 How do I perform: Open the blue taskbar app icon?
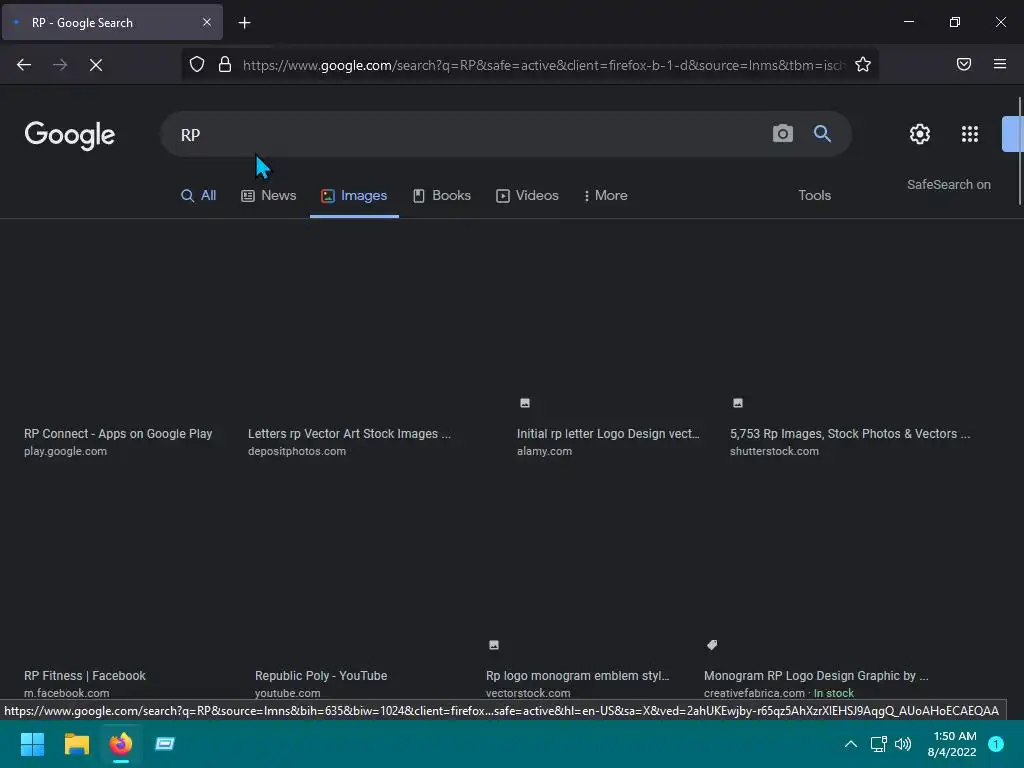[165, 744]
